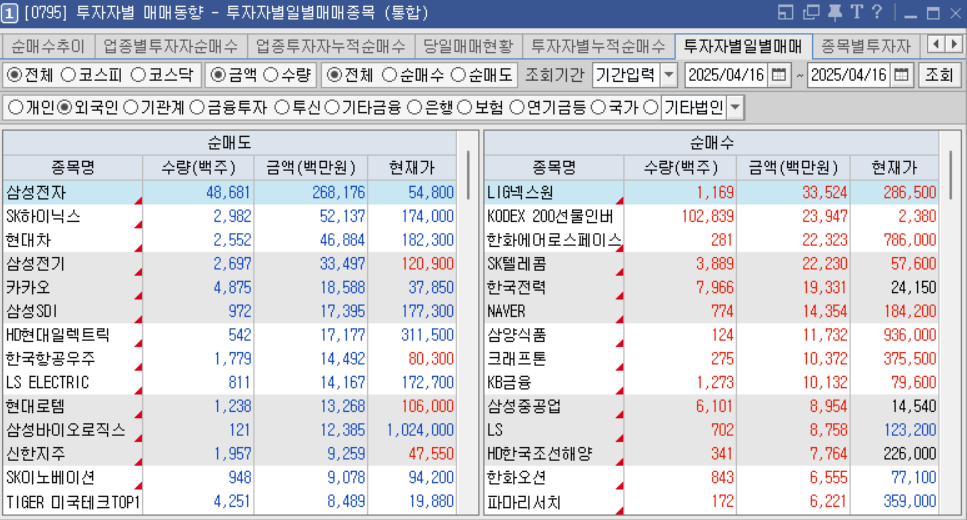Open the 기간입력 period dropdown

[x=669, y=75]
